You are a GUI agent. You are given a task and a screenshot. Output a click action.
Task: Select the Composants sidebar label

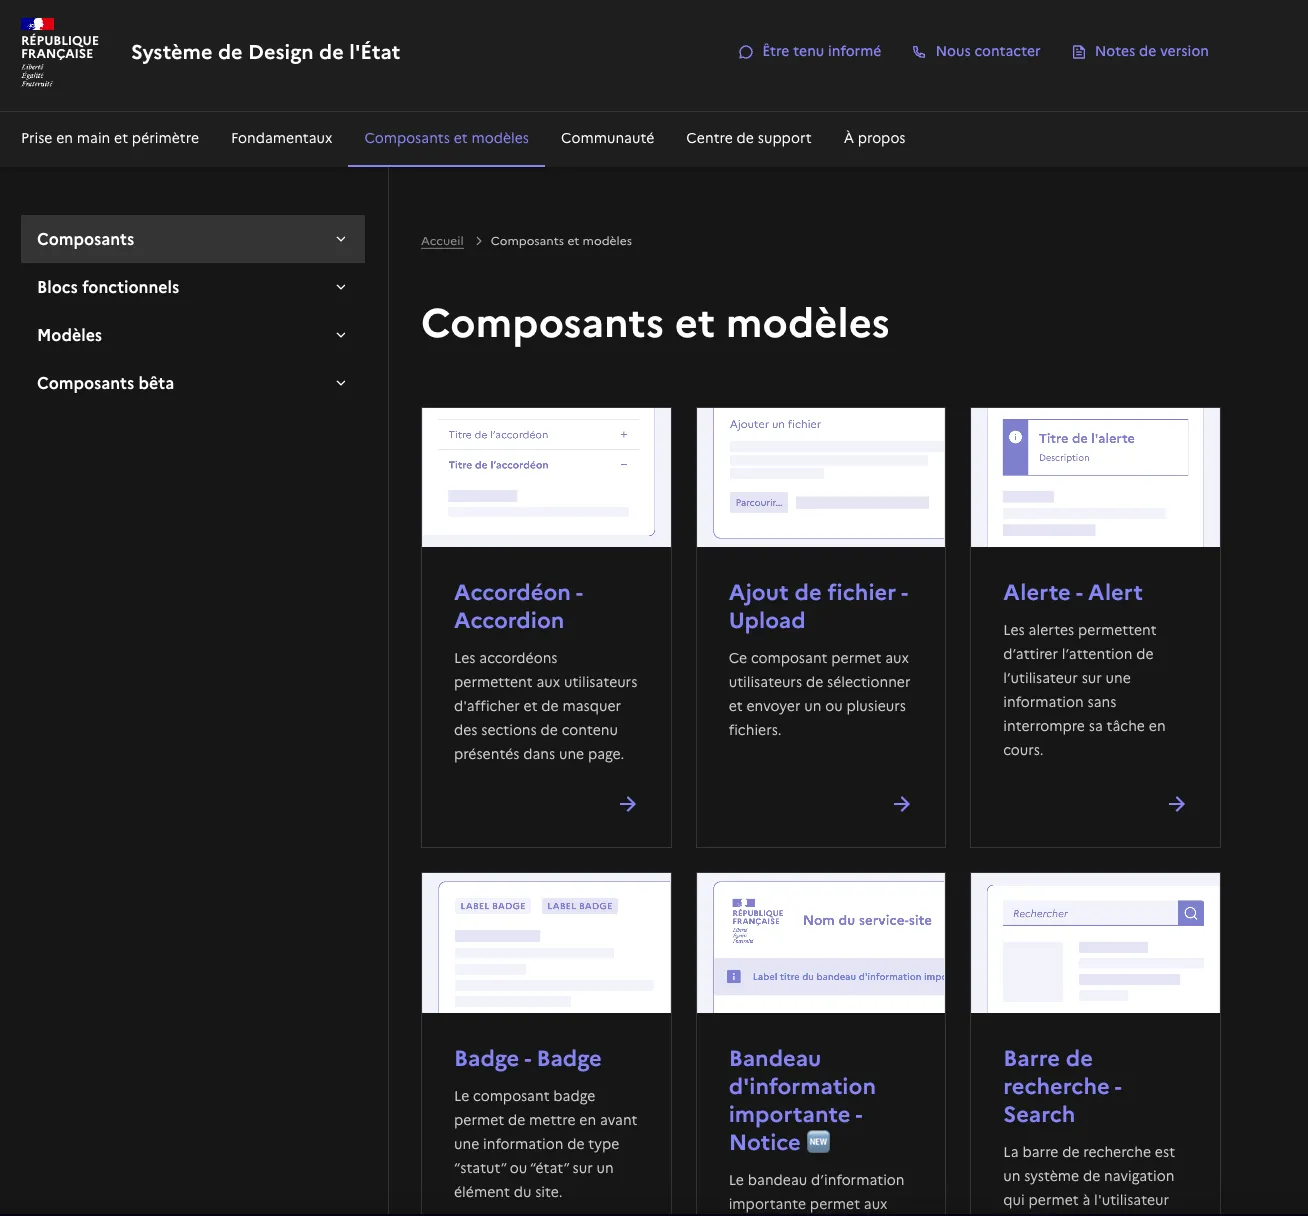click(86, 239)
